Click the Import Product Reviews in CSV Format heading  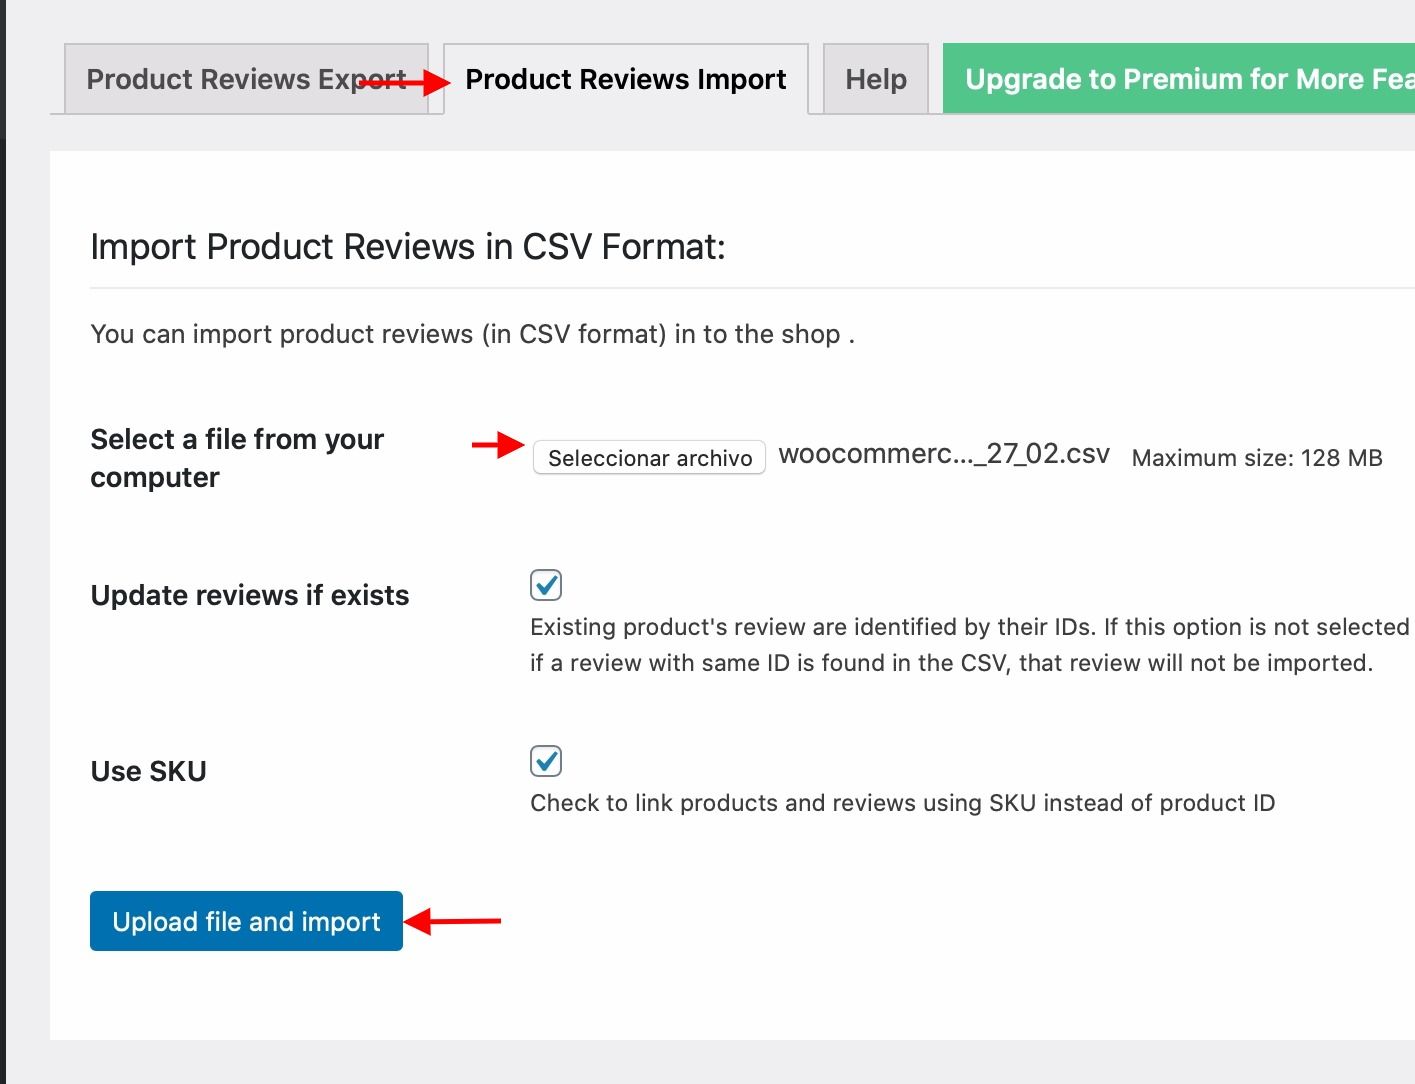click(x=408, y=247)
